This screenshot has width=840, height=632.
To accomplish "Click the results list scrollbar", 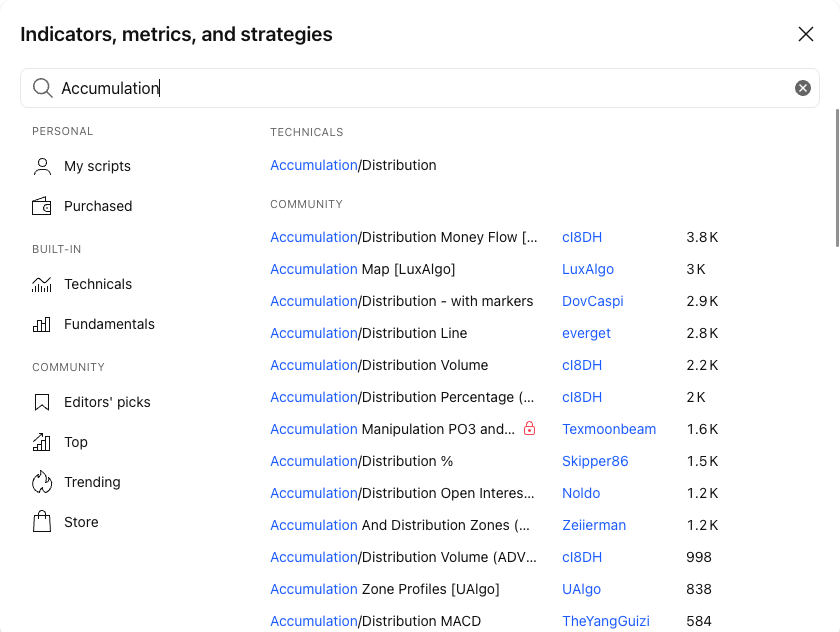I will click(x=836, y=178).
